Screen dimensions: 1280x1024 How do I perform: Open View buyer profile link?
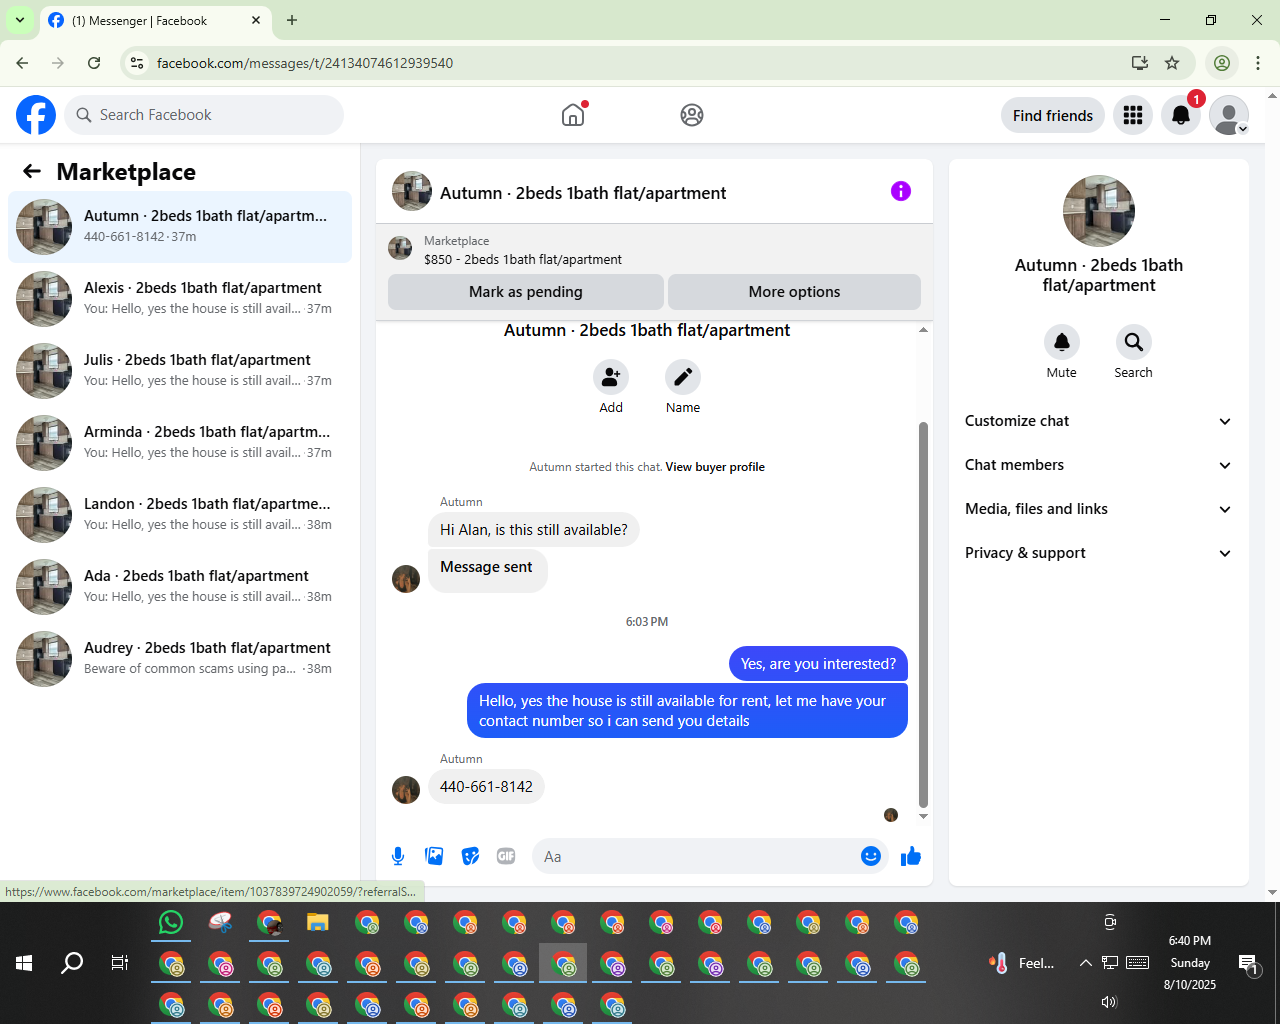[715, 467]
